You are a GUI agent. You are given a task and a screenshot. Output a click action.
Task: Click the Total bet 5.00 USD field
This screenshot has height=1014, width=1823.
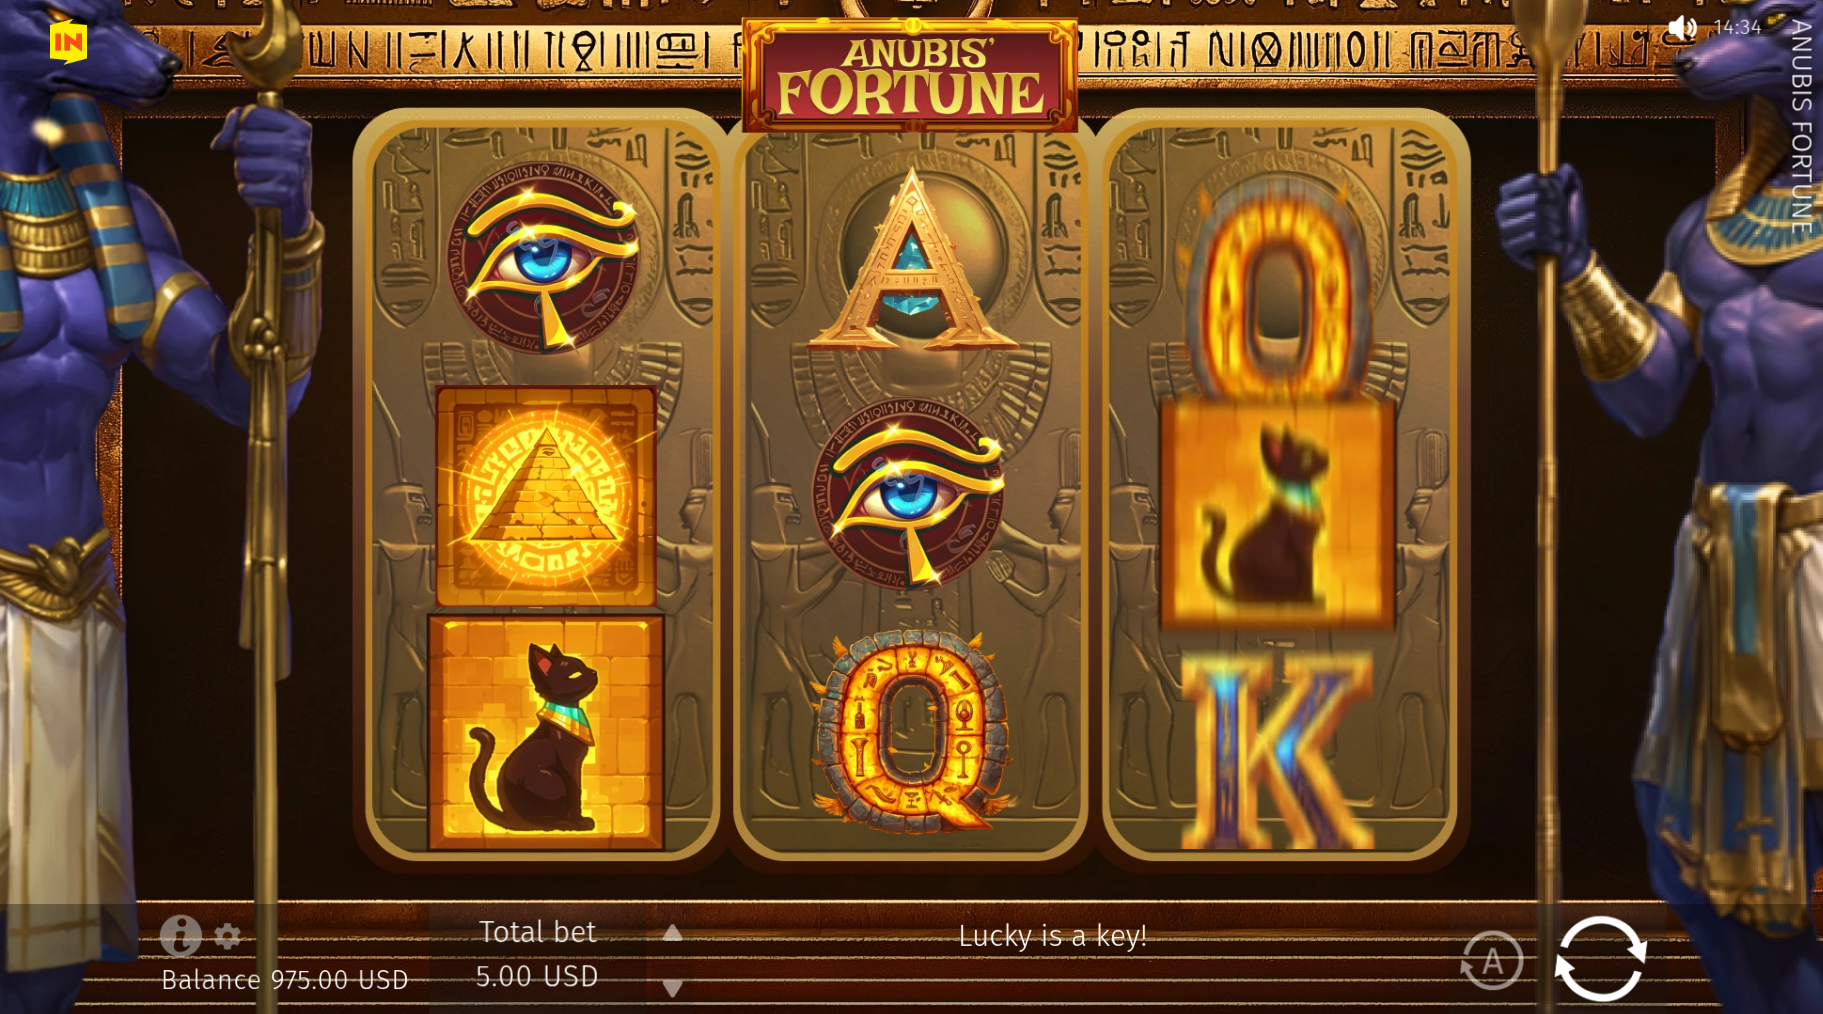(x=537, y=954)
